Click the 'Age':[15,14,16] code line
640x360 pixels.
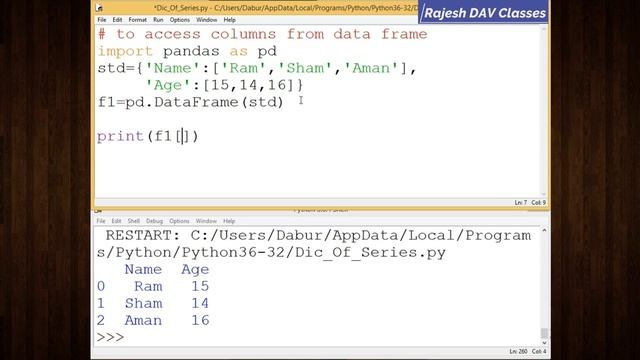click(x=224, y=85)
